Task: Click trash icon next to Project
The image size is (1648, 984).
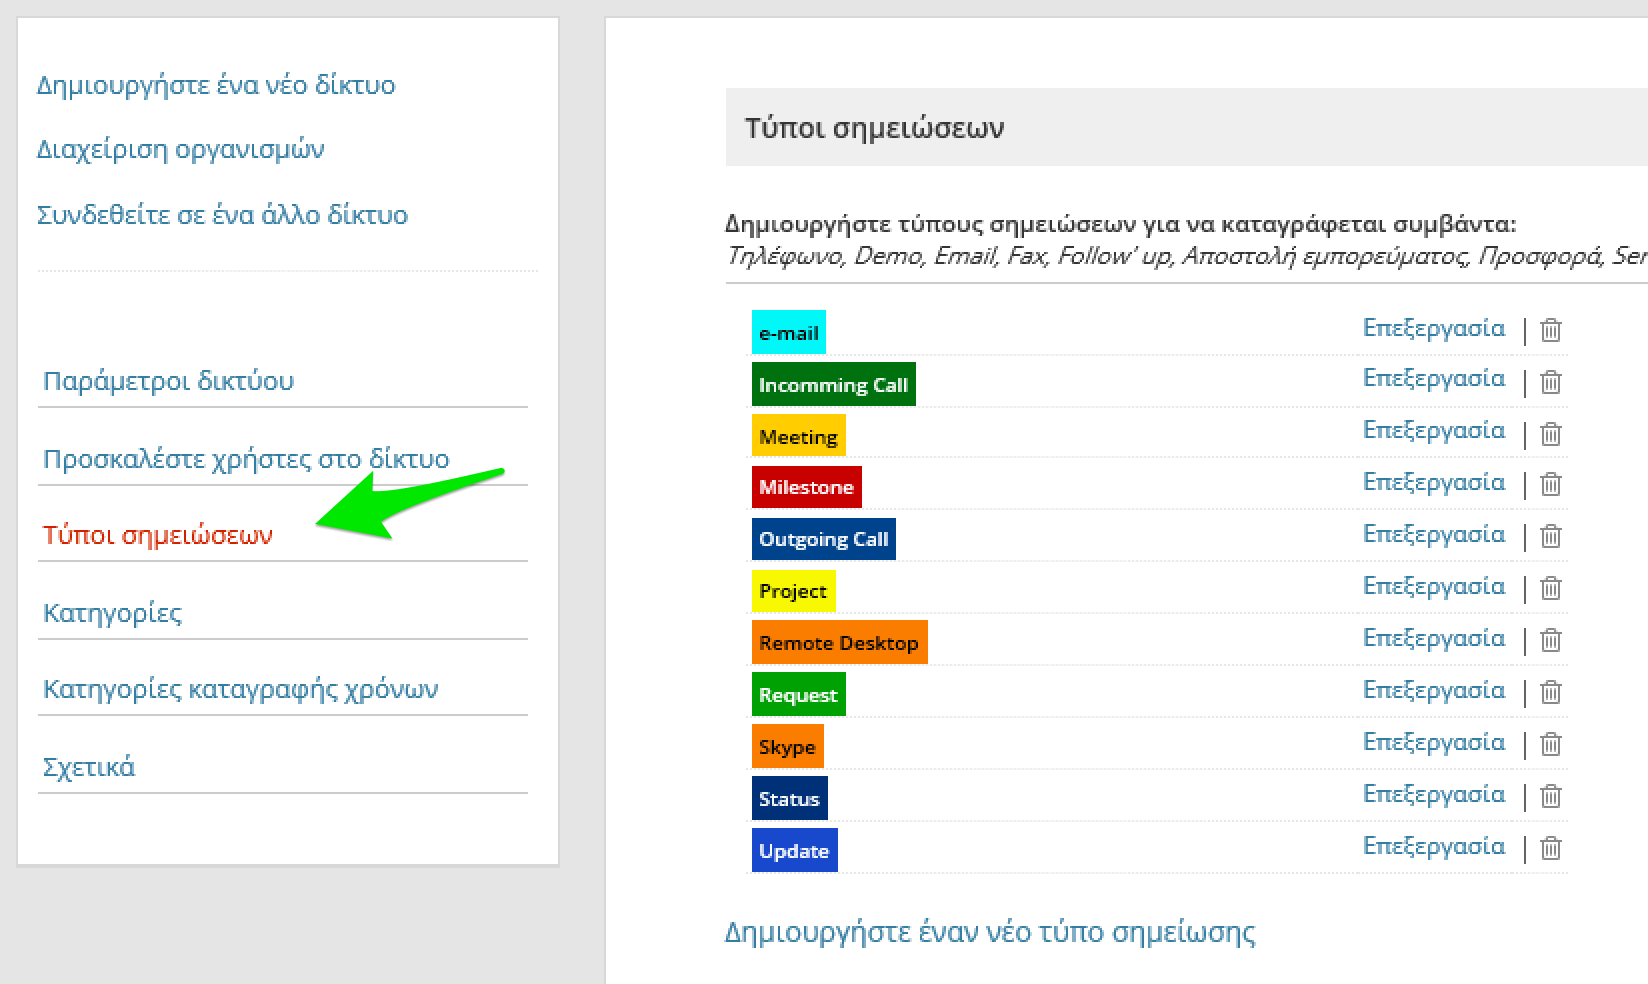Action: (x=1550, y=588)
